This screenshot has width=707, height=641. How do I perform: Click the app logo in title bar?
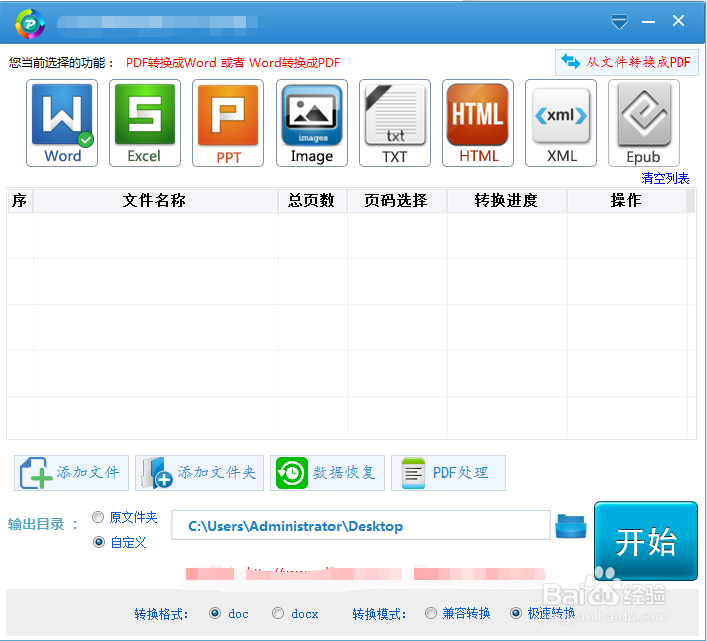tap(30, 23)
